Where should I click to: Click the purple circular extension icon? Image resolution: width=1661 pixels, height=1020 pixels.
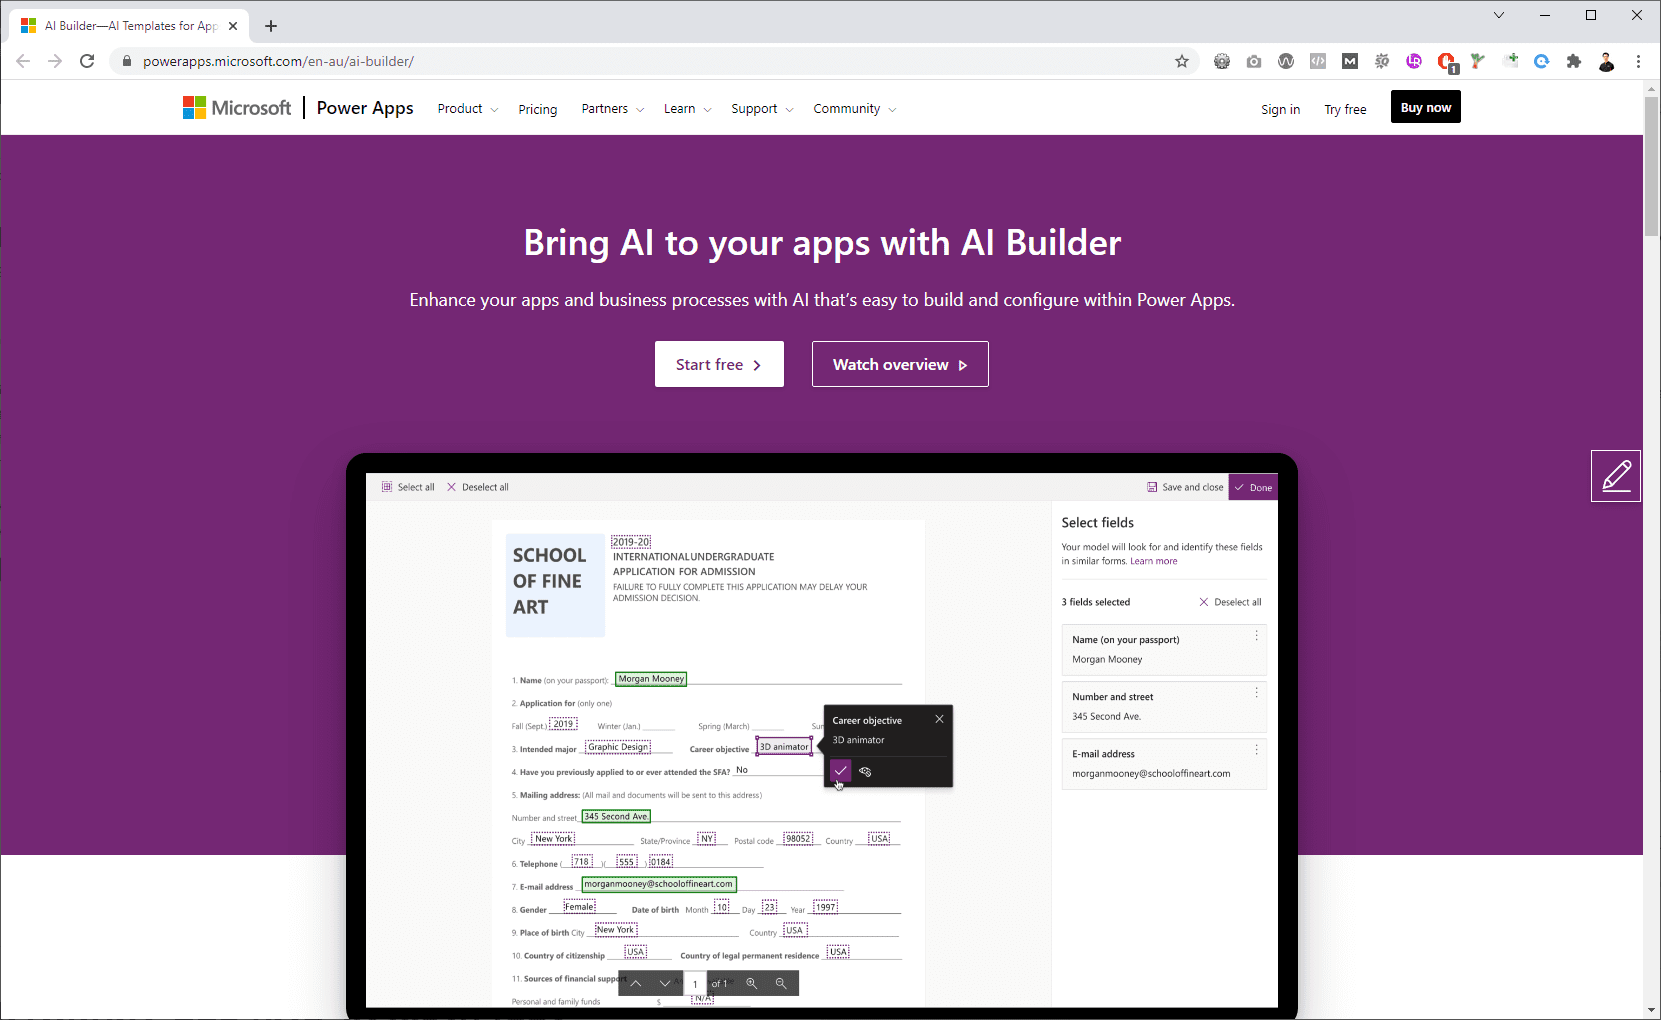(1414, 61)
